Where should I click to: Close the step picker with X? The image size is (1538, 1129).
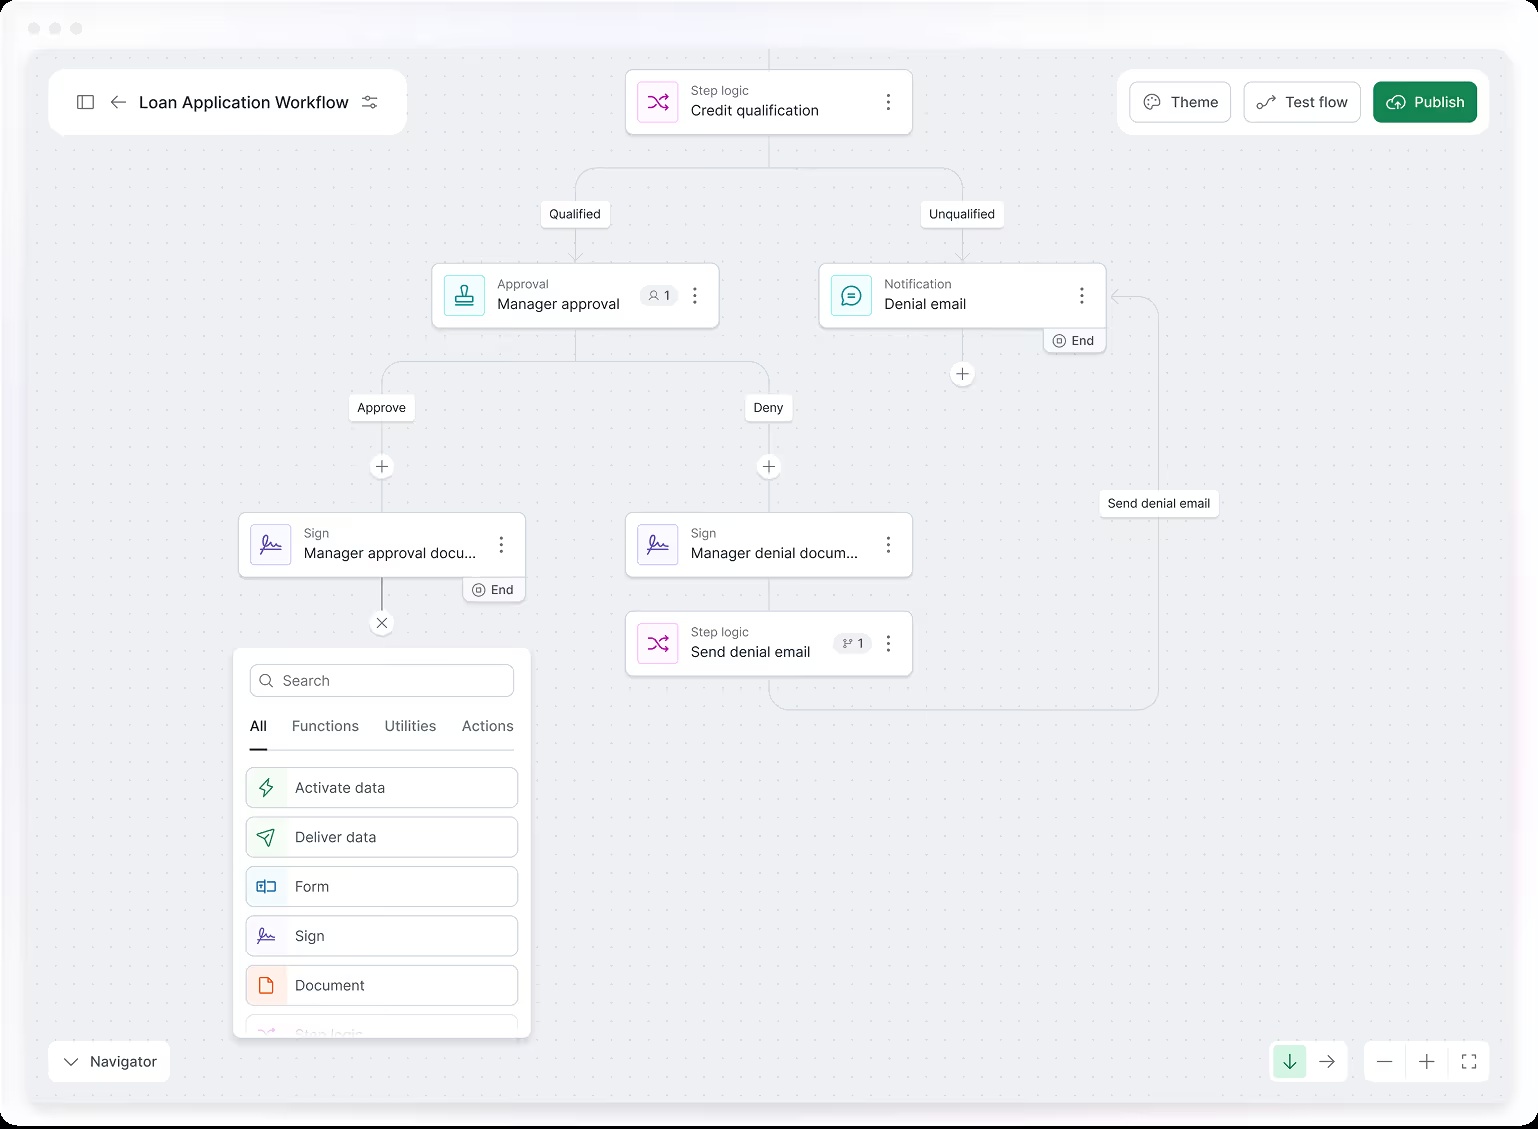(382, 623)
